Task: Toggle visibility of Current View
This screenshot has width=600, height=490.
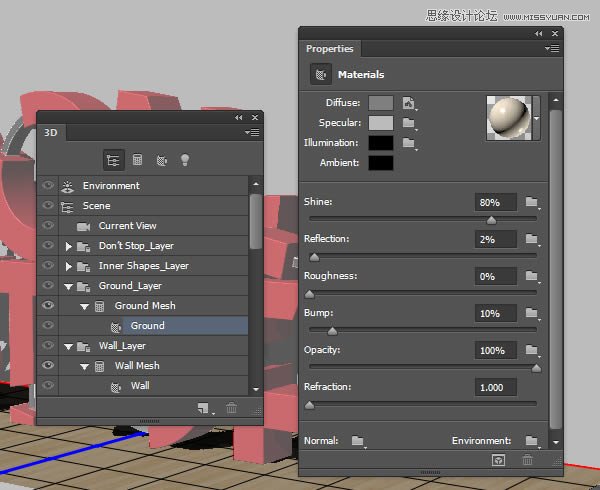Action: tap(48, 225)
